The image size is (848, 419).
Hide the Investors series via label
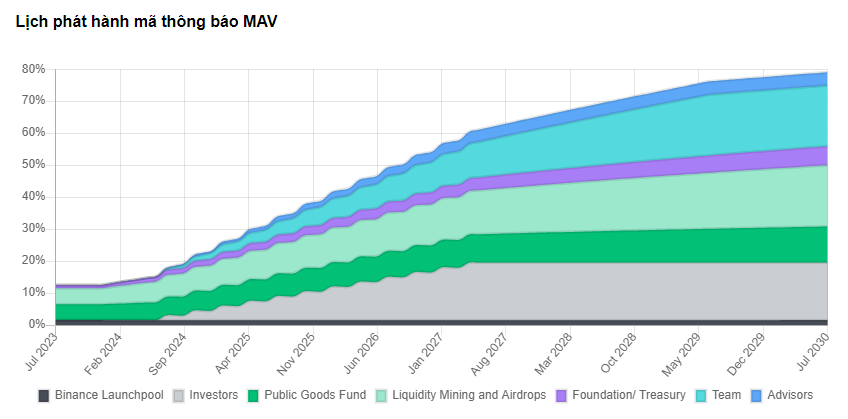click(x=214, y=395)
